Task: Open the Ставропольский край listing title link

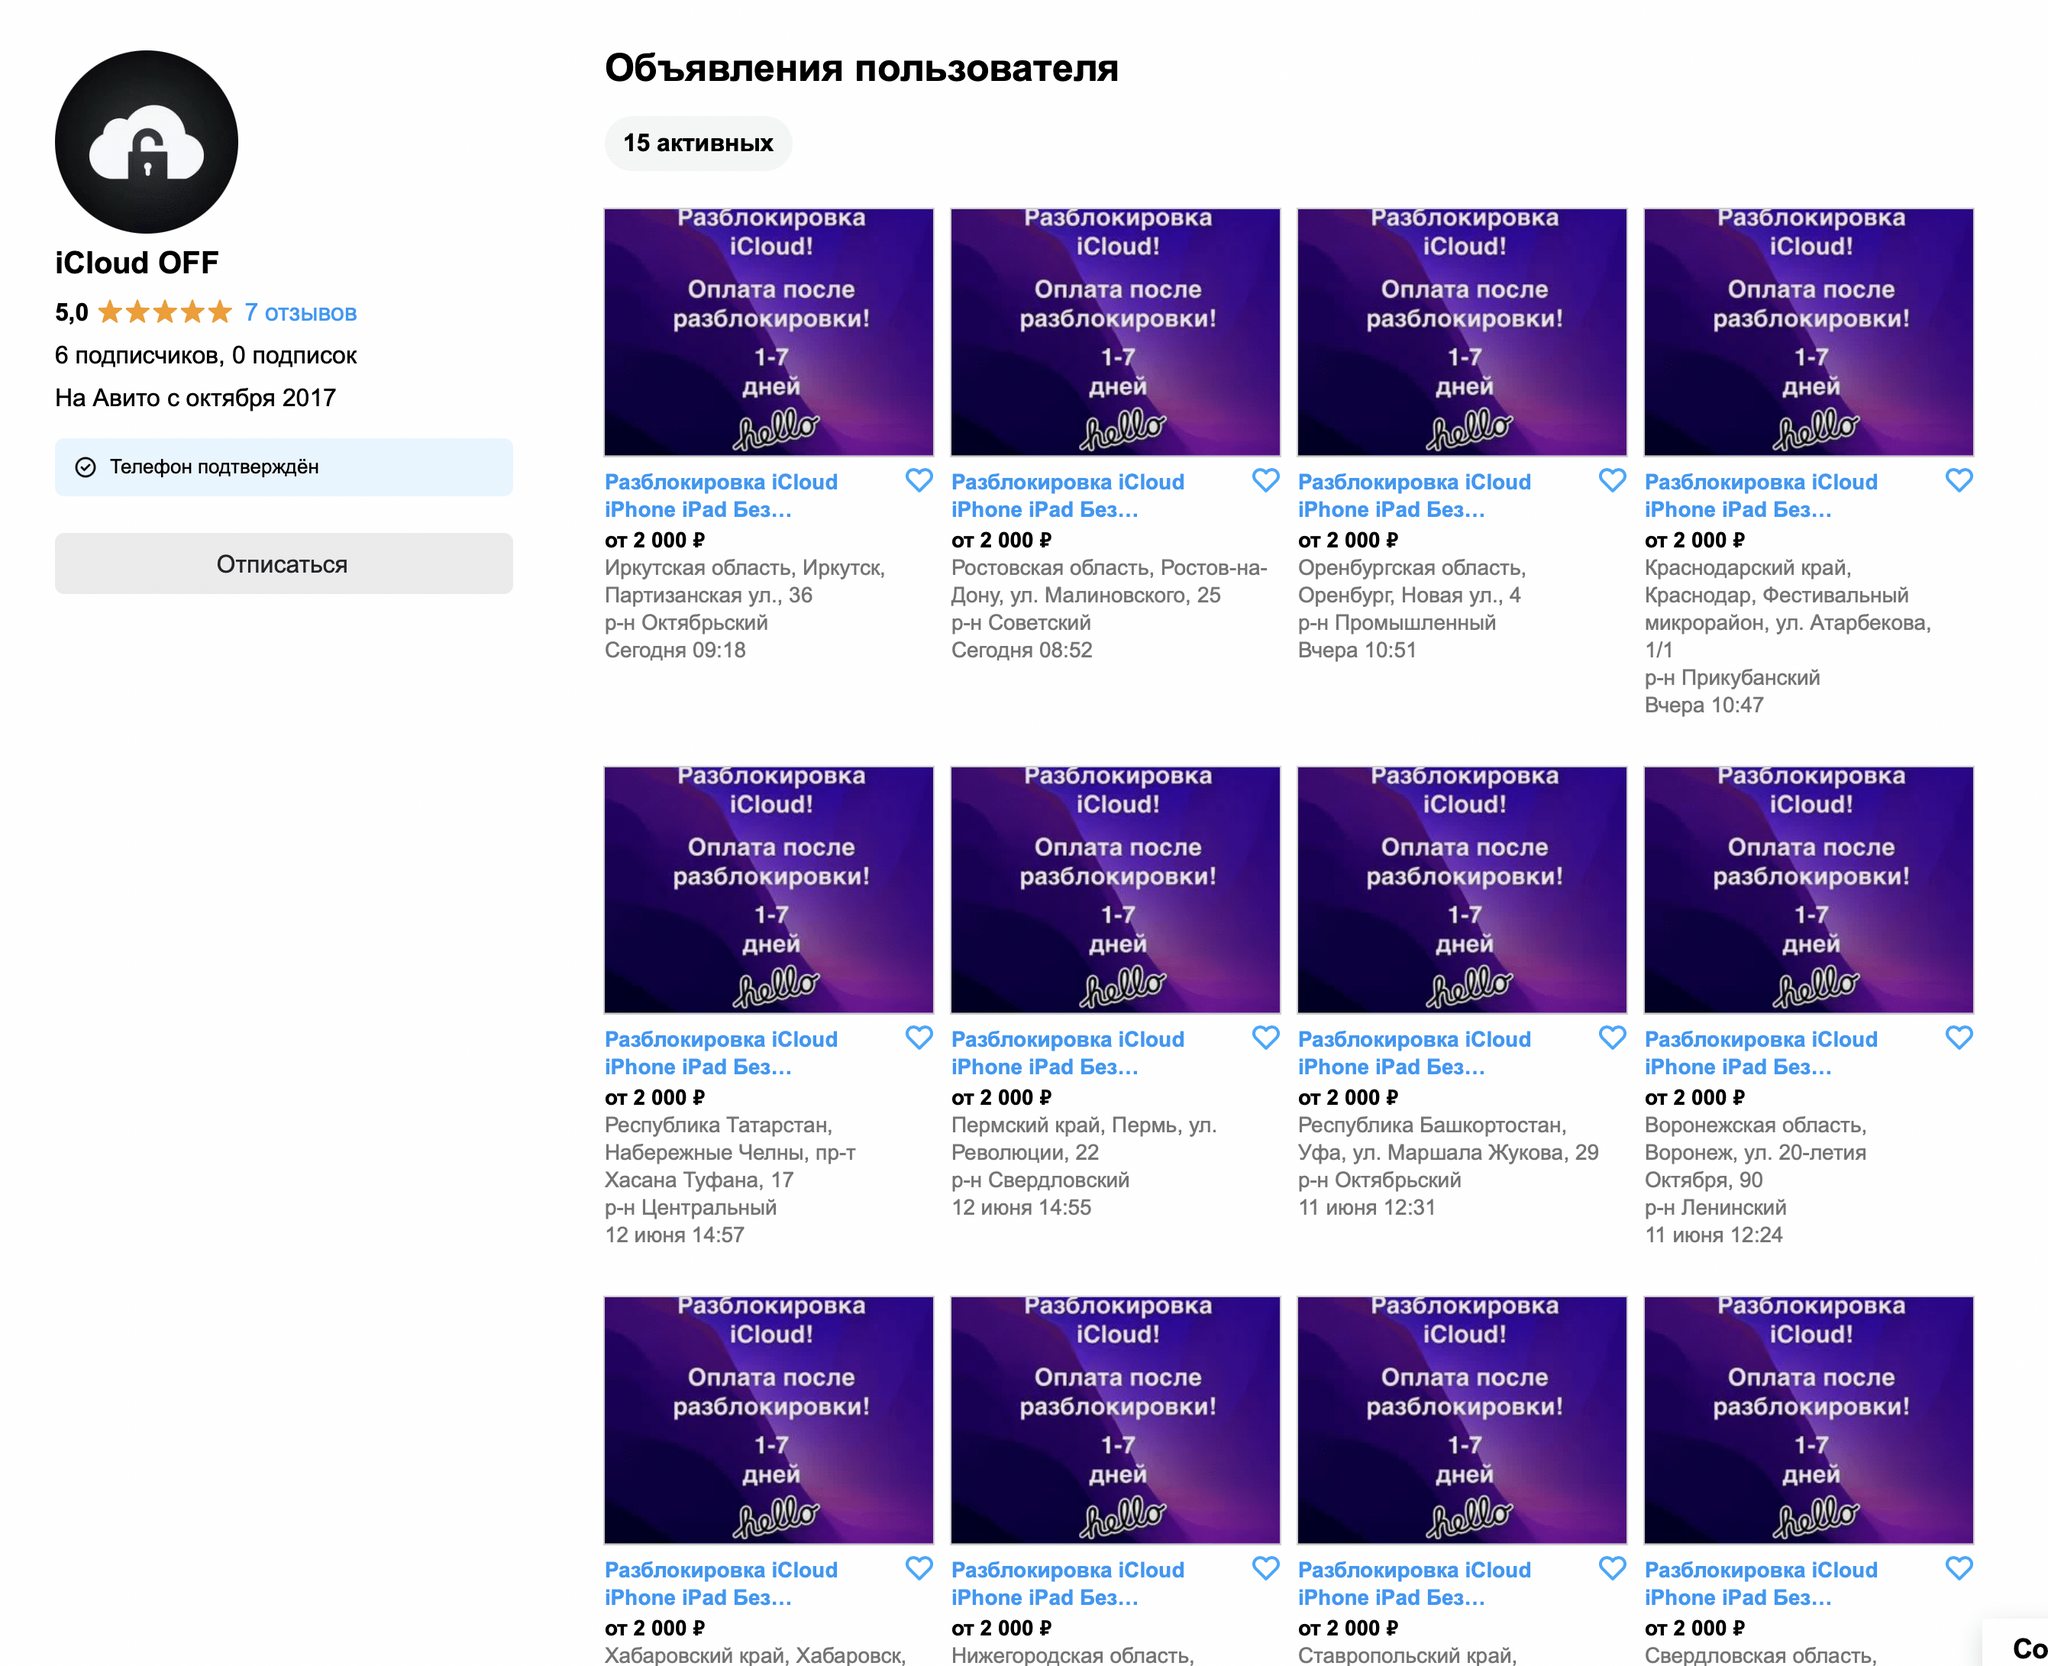Action: pos(1414,1584)
